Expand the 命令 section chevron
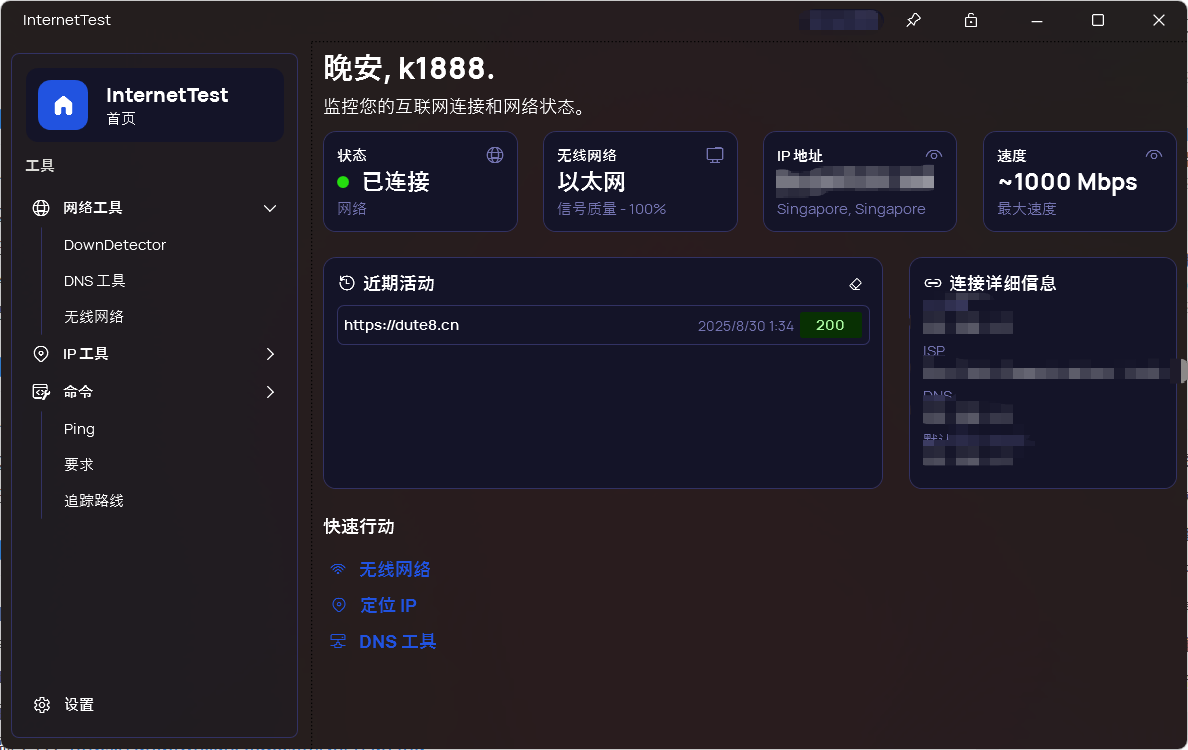The width and height of the screenshot is (1188, 750). pyautogui.click(x=270, y=392)
